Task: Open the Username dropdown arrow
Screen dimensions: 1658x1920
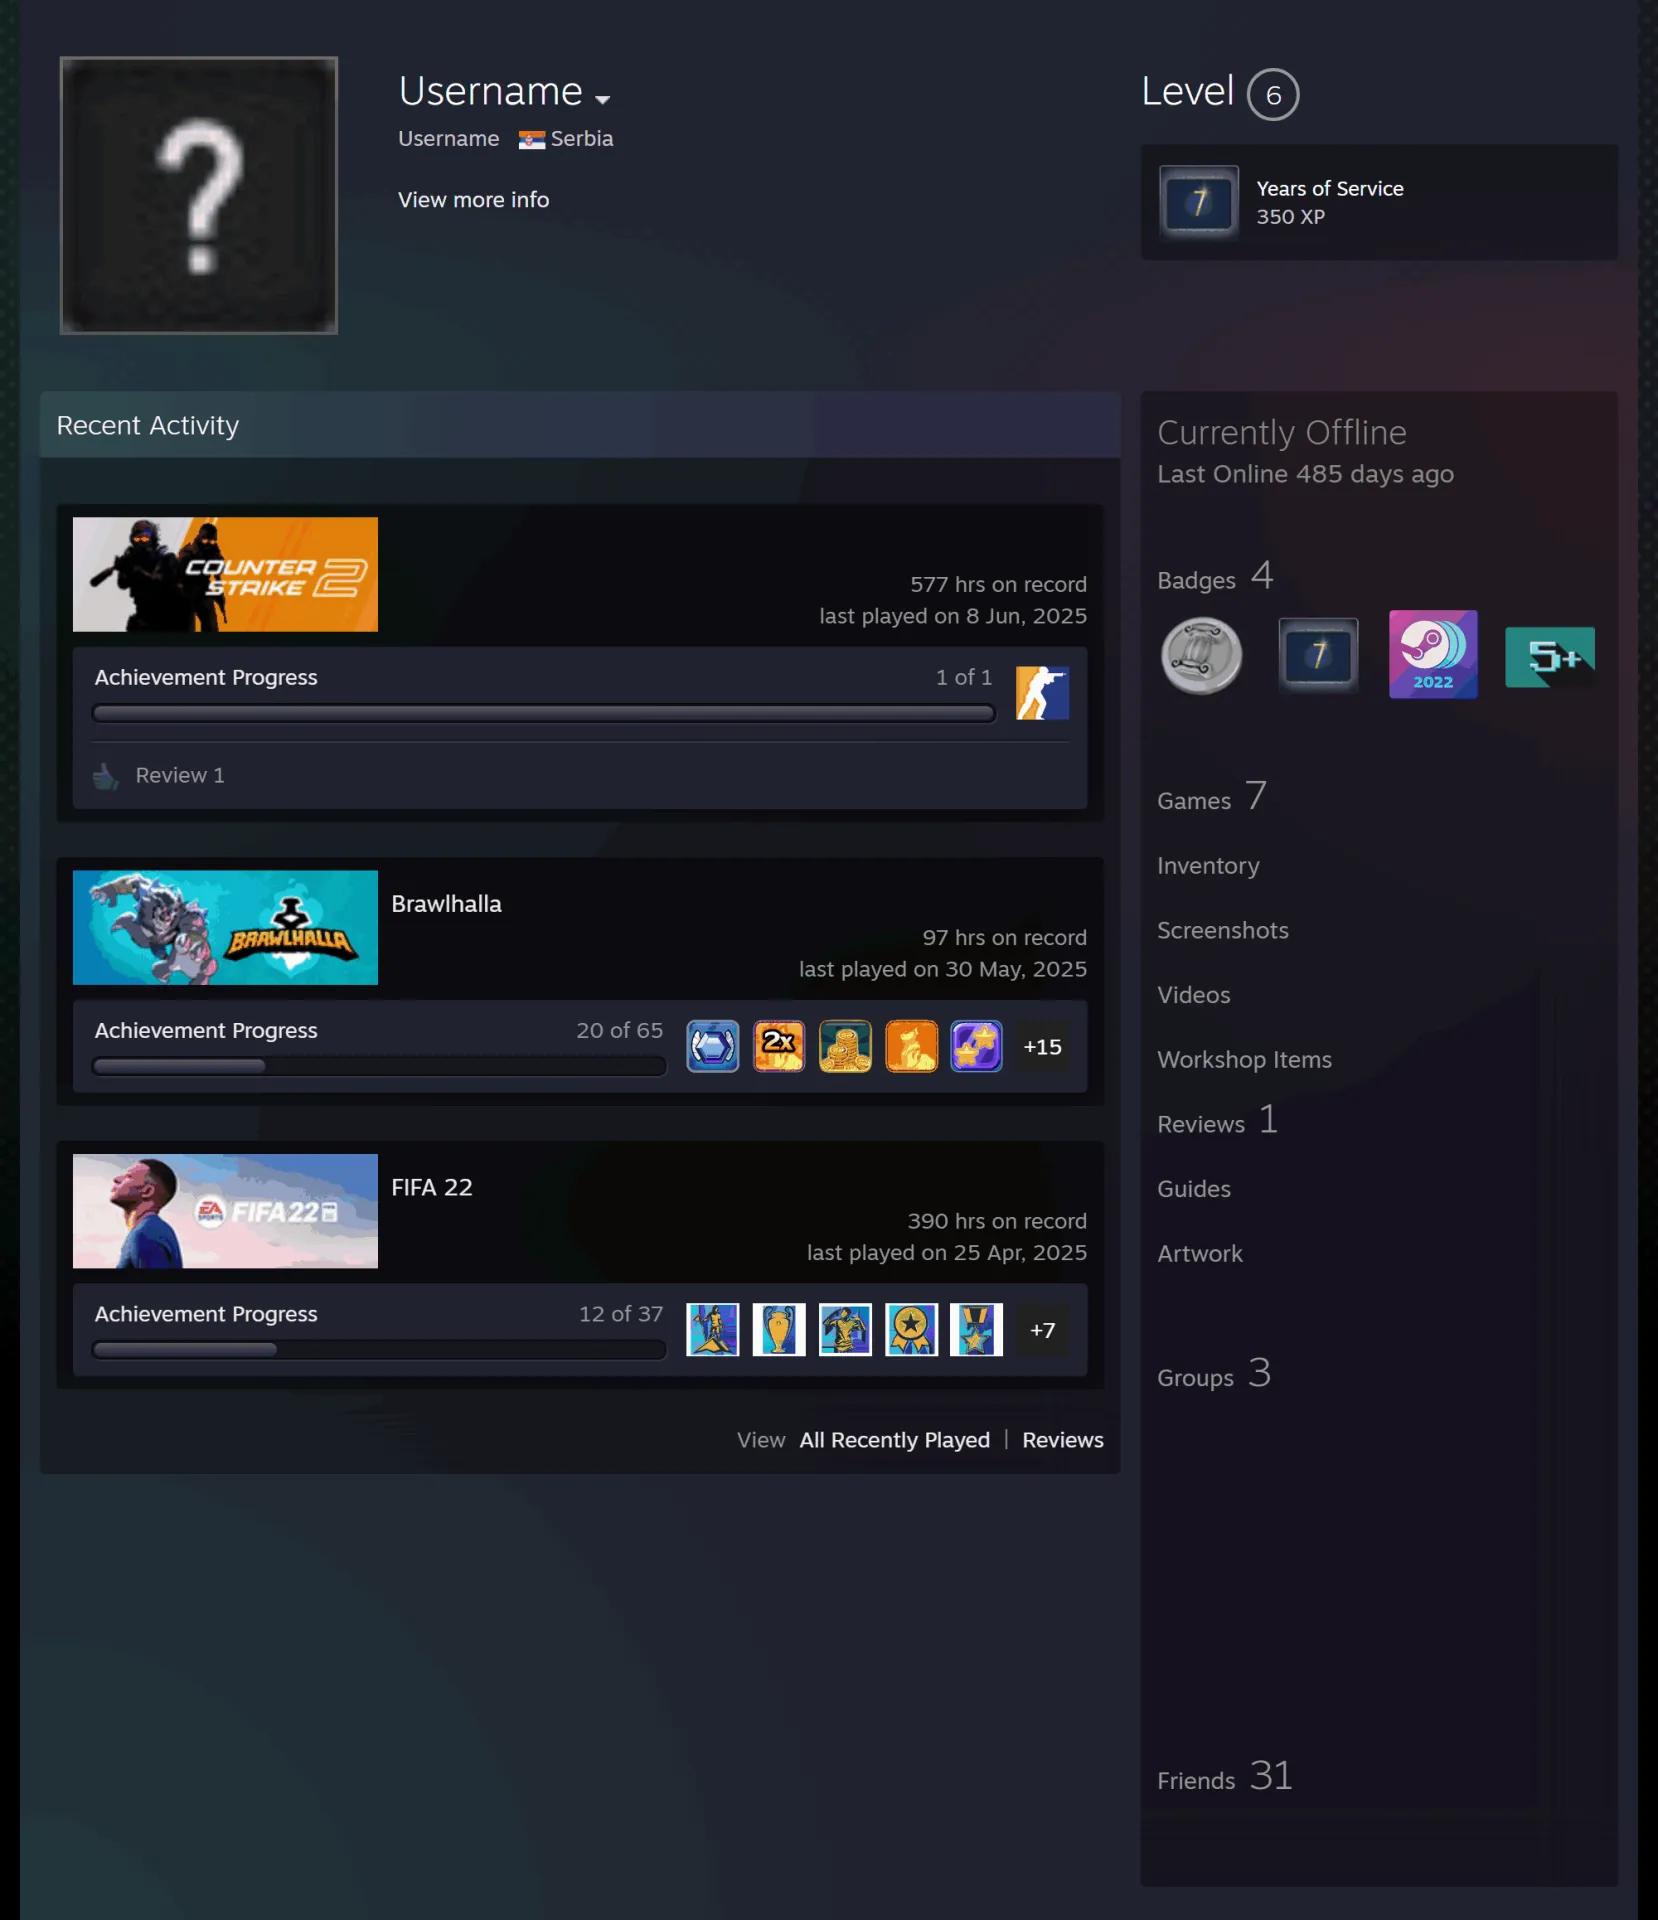Action: click(x=602, y=99)
